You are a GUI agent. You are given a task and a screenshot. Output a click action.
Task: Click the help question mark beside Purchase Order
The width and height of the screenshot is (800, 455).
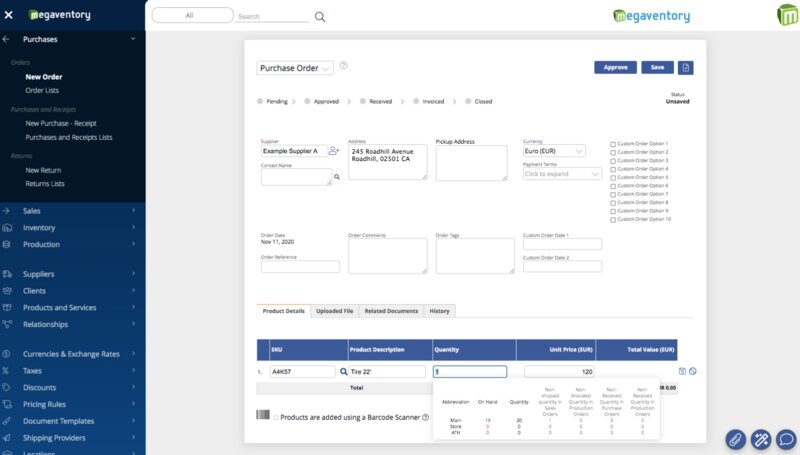point(343,65)
